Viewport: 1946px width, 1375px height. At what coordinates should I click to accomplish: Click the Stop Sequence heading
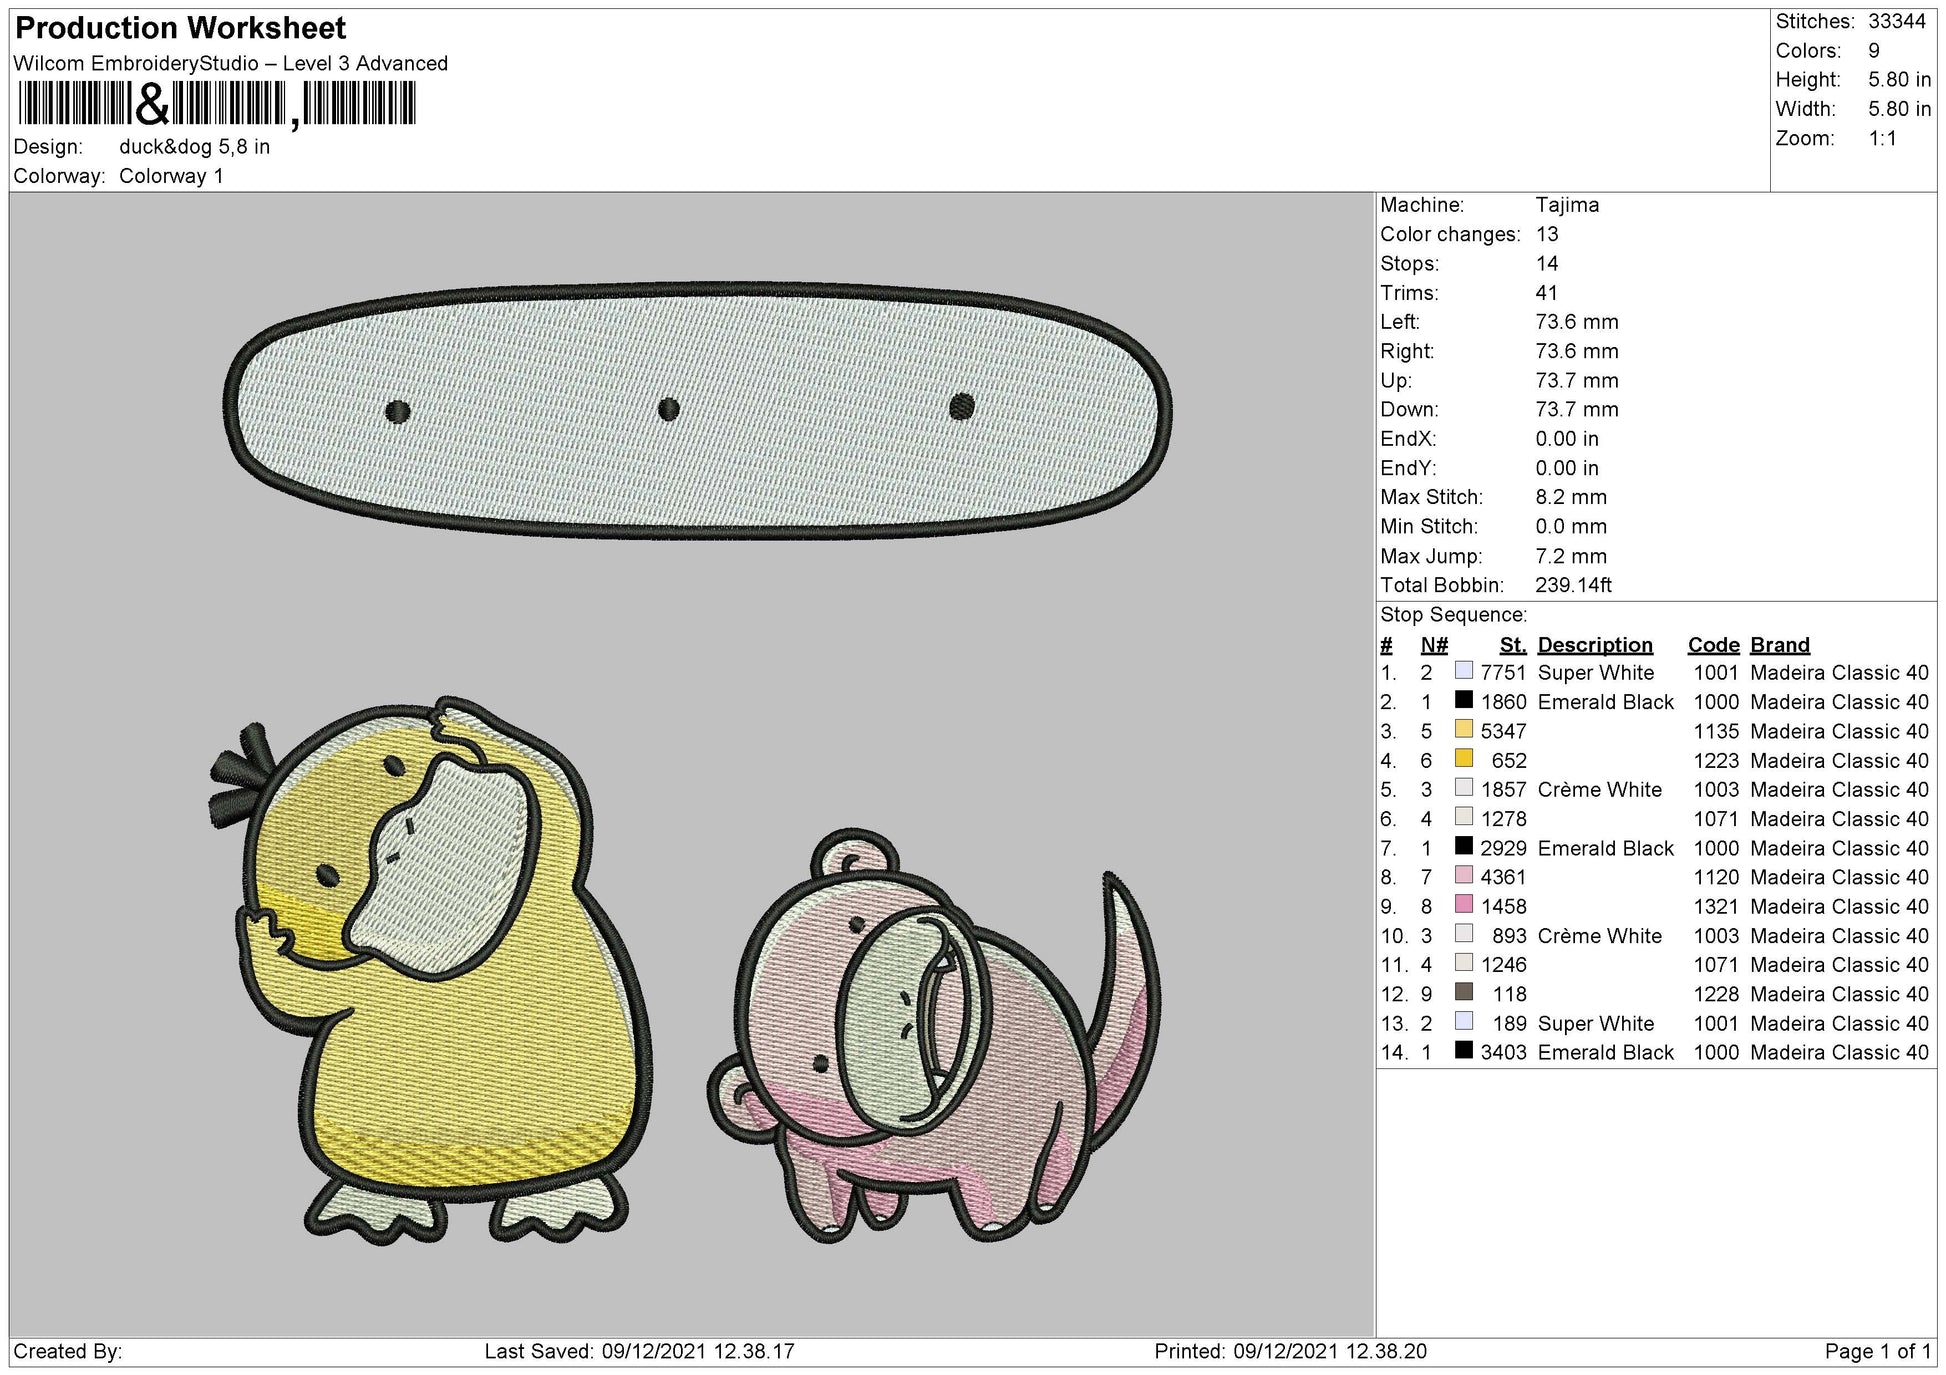pyautogui.click(x=1454, y=615)
